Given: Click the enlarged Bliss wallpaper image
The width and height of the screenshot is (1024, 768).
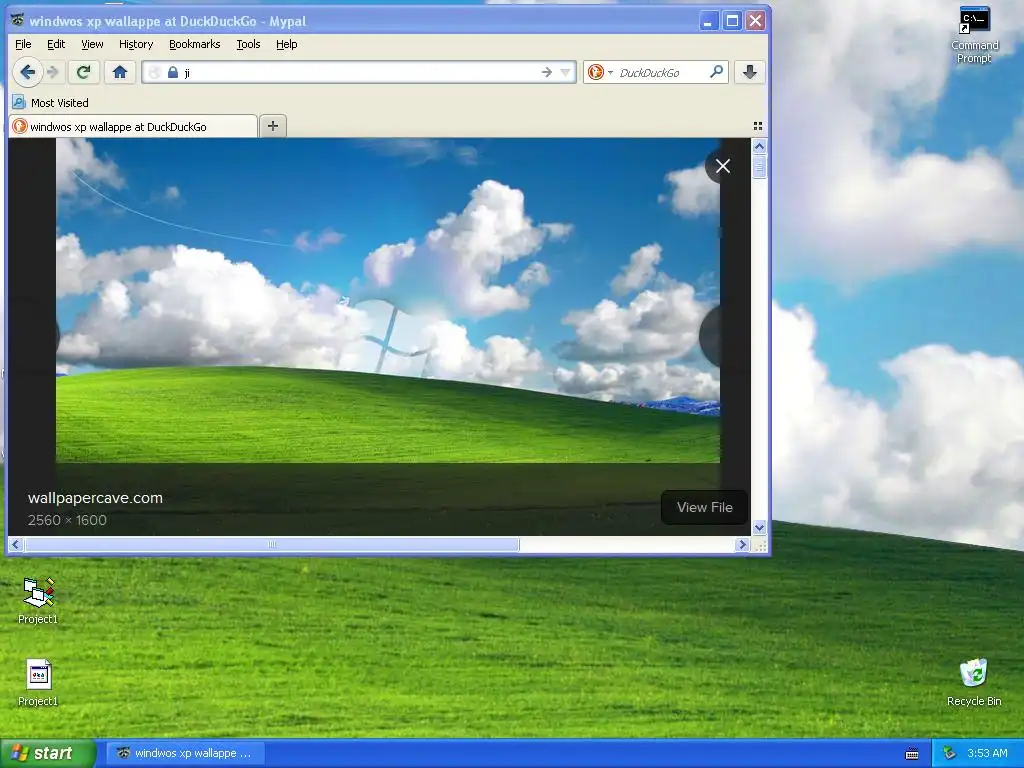Looking at the screenshot, I should (388, 300).
